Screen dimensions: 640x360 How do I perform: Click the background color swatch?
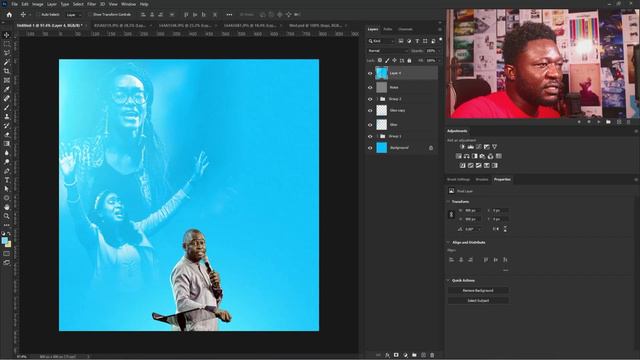coord(9,244)
